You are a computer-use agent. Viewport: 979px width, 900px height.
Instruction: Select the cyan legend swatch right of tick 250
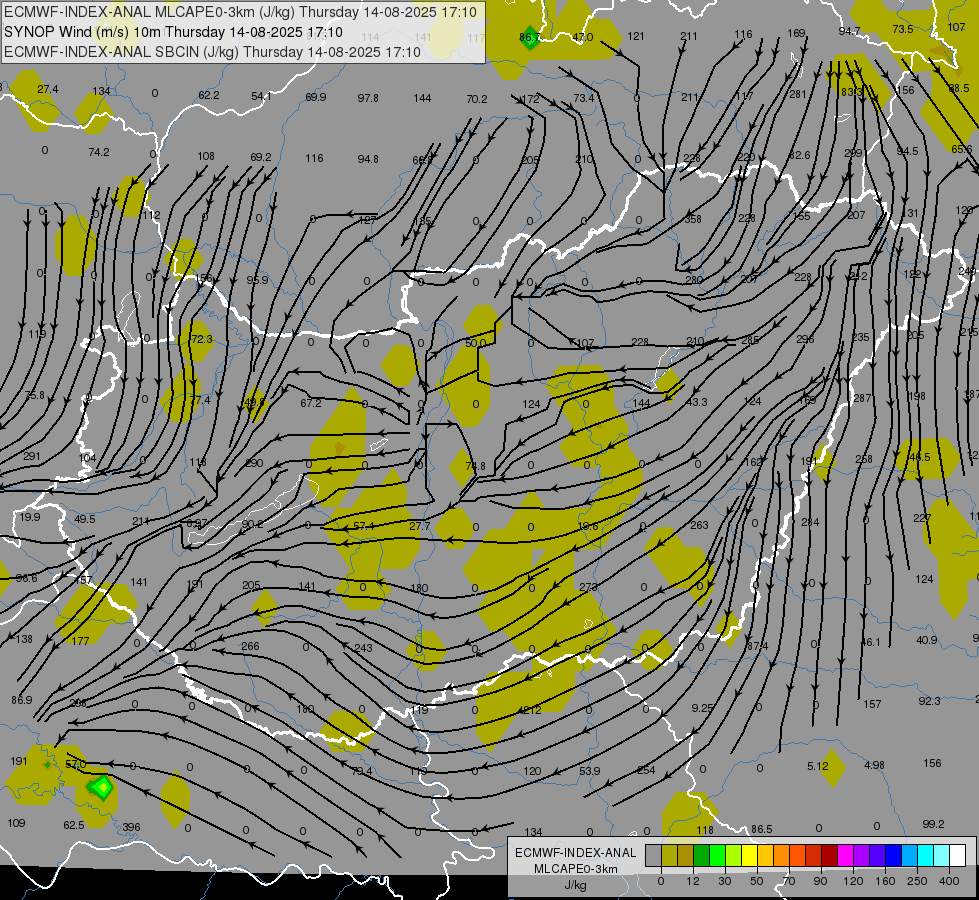pos(925,855)
